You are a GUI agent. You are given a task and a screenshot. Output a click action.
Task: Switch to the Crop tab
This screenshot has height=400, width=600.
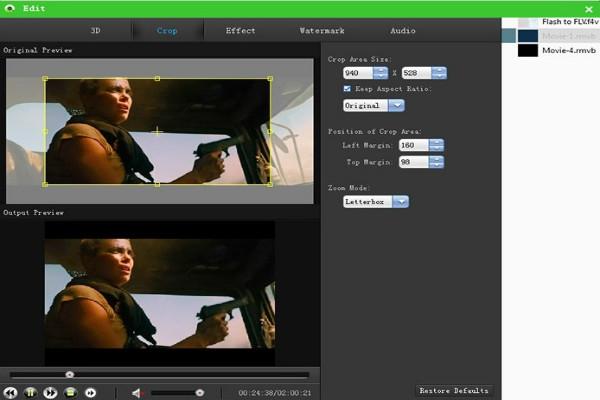click(x=167, y=31)
